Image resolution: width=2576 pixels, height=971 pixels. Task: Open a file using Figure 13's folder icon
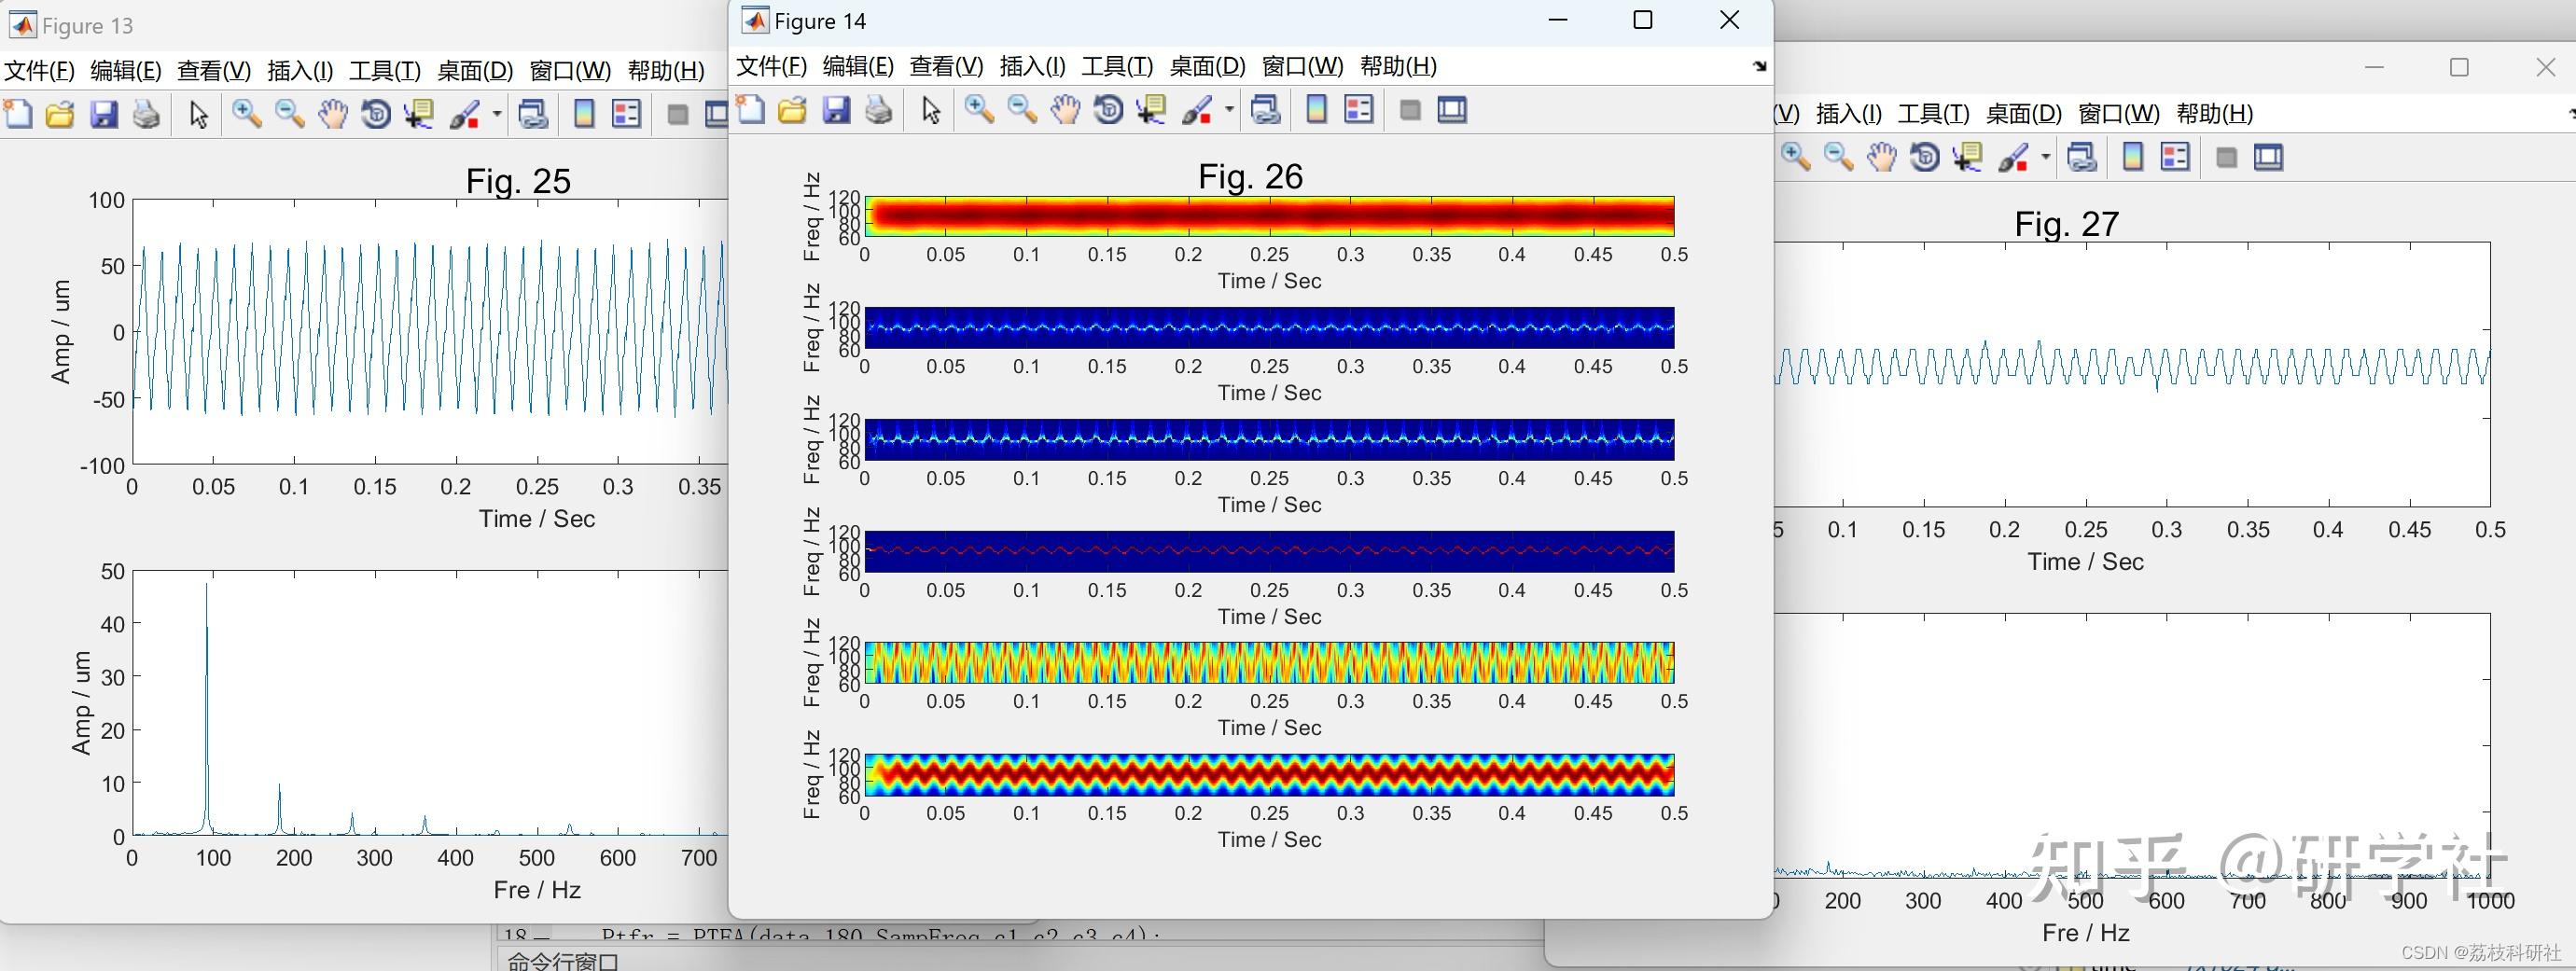[x=60, y=115]
